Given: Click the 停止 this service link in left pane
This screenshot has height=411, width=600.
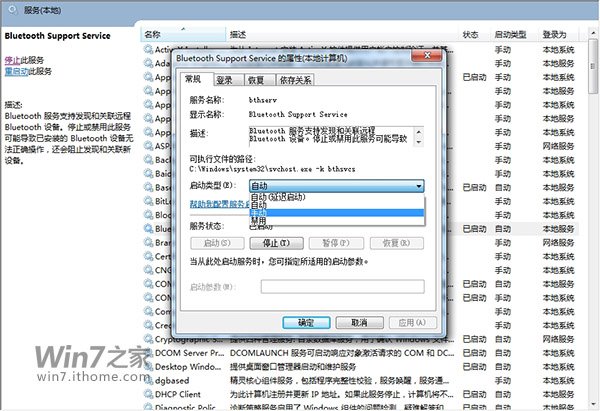Looking at the screenshot, I should [13, 60].
